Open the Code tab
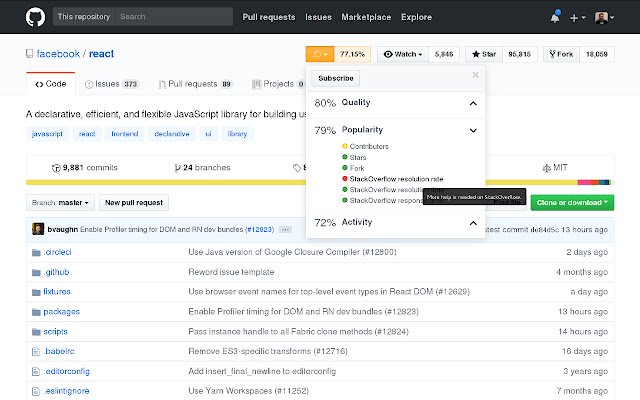 [x=51, y=84]
